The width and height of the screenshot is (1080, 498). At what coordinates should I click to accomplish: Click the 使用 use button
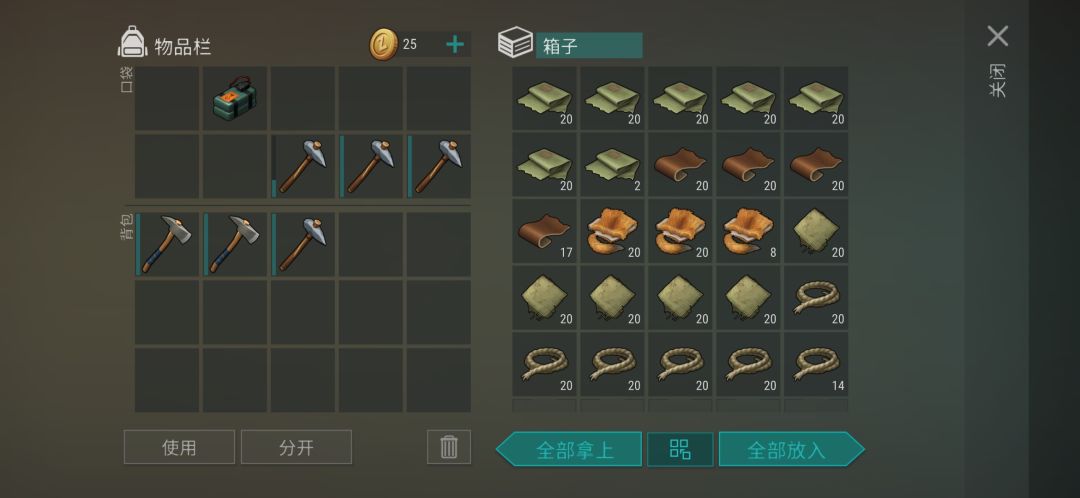coord(179,447)
